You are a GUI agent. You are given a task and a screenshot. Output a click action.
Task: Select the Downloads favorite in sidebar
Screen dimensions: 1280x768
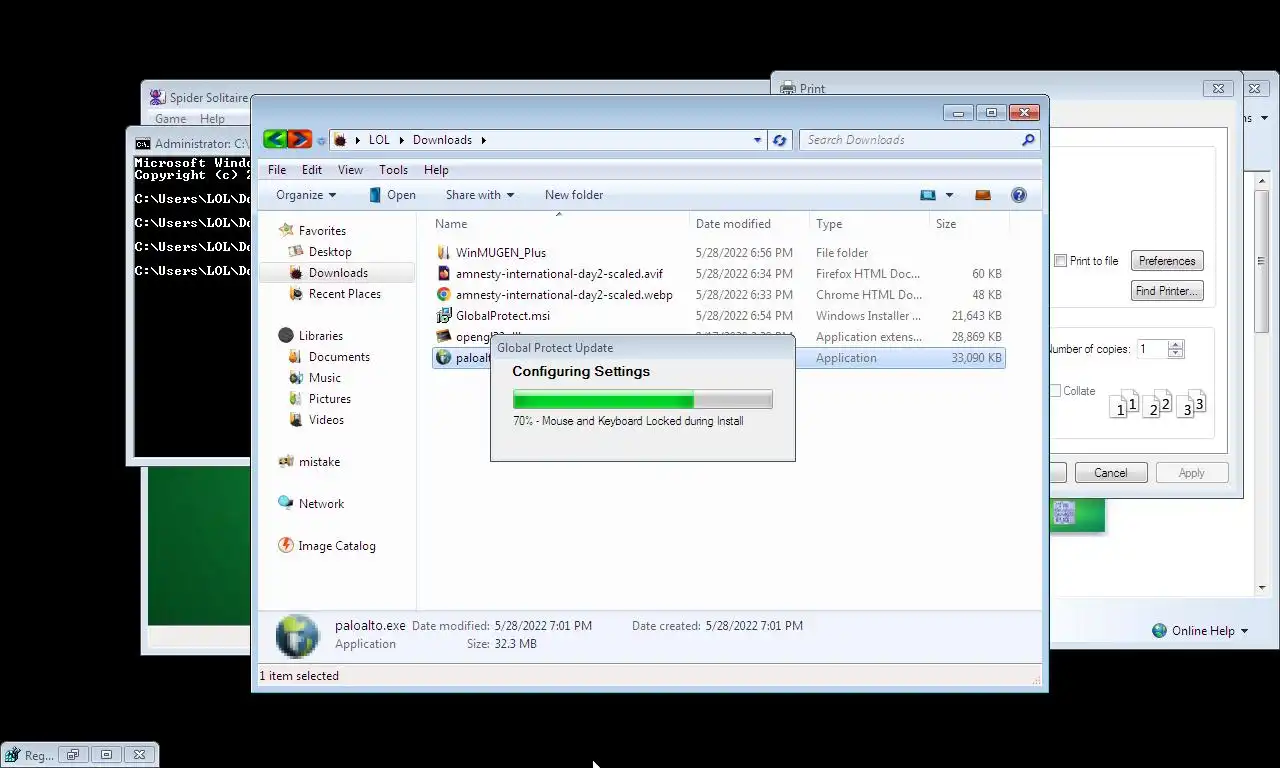(338, 273)
